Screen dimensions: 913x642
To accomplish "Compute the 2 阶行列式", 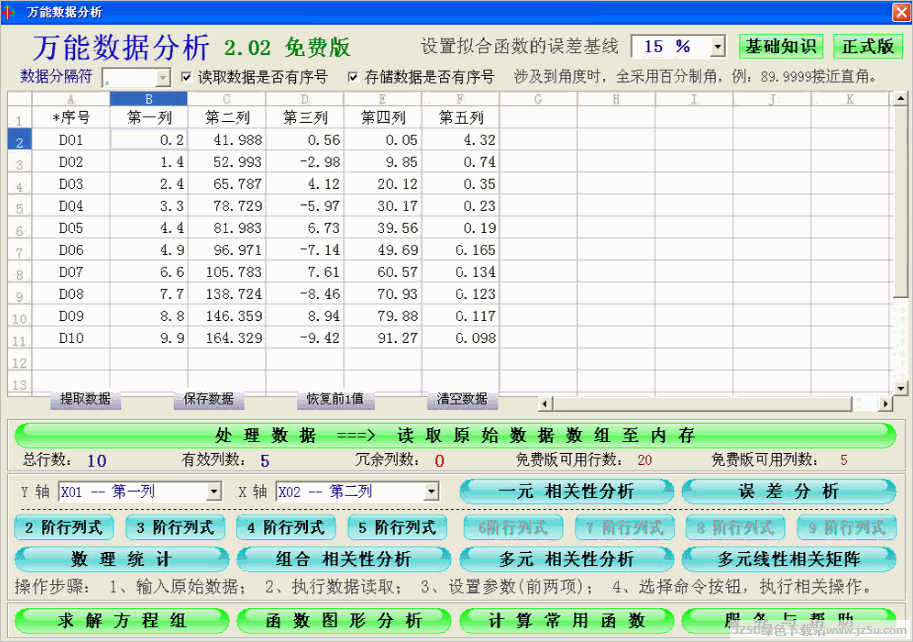I will coord(64,528).
